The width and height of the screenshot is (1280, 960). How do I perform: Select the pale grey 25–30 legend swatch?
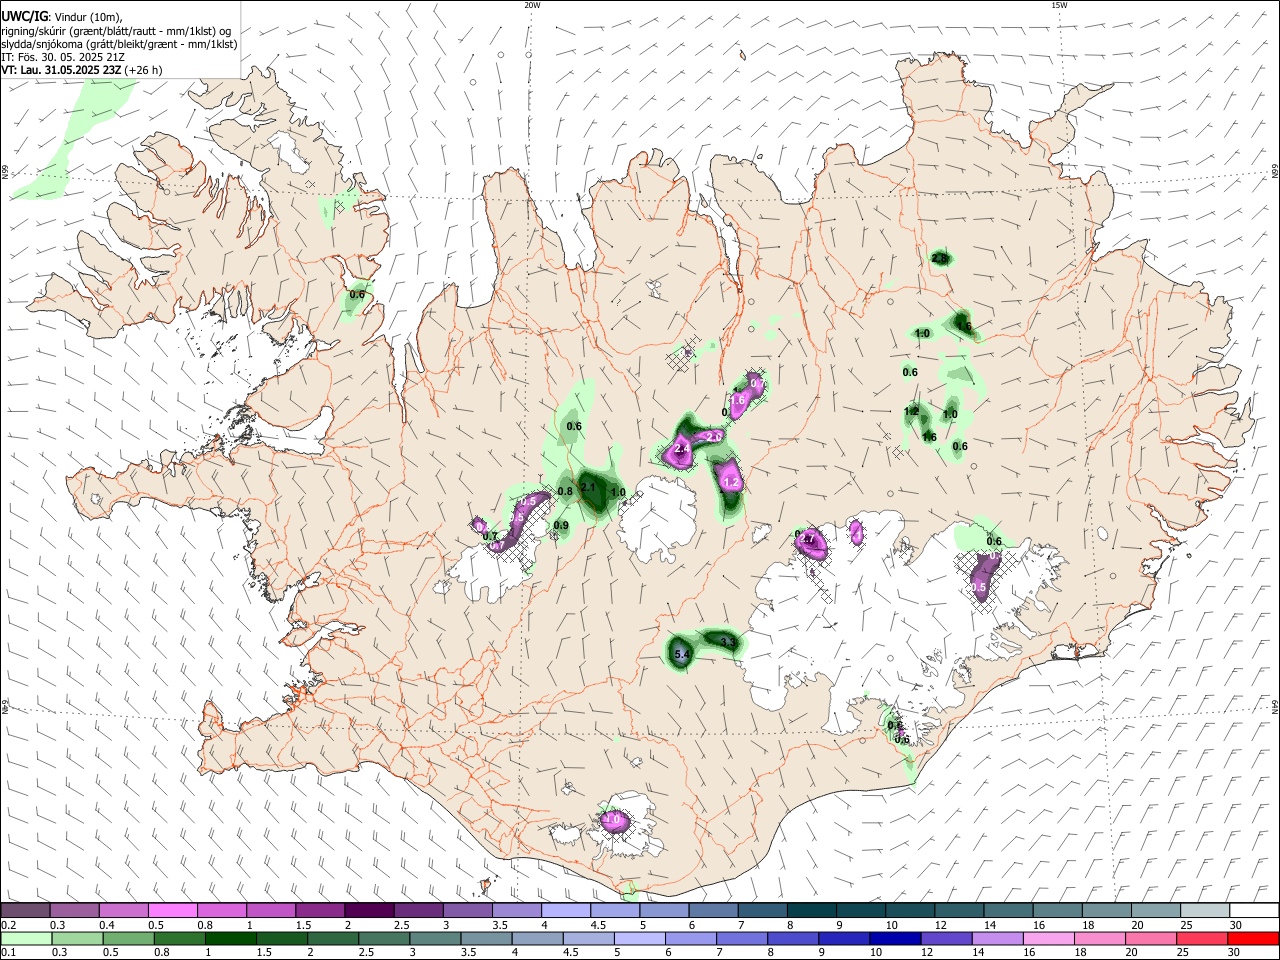click(x=1205, y=910)
